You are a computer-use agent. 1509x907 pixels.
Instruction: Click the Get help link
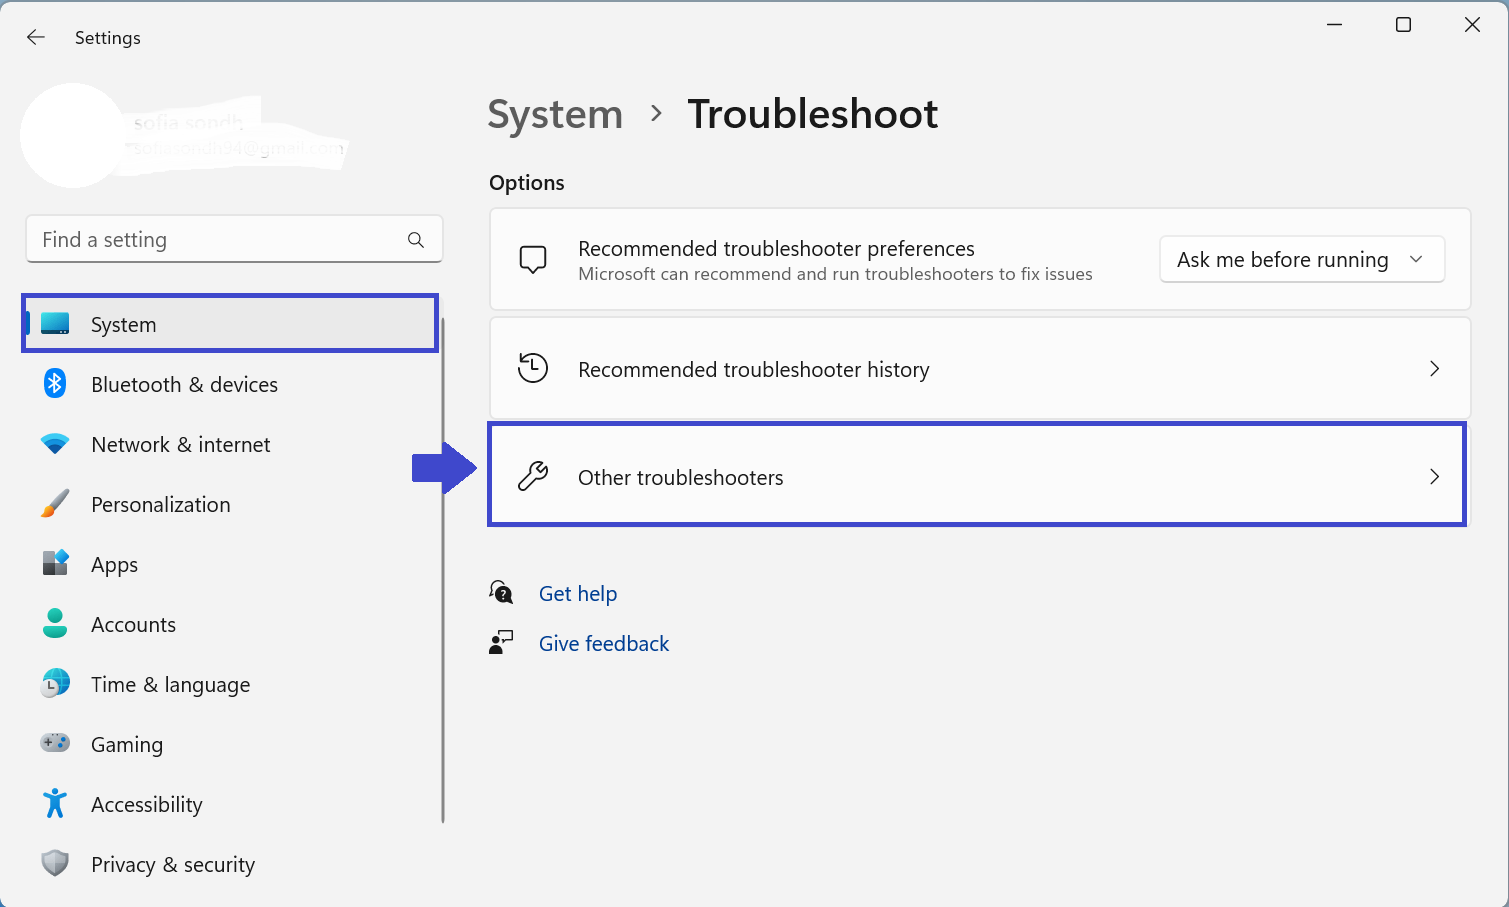click(578, 594)
